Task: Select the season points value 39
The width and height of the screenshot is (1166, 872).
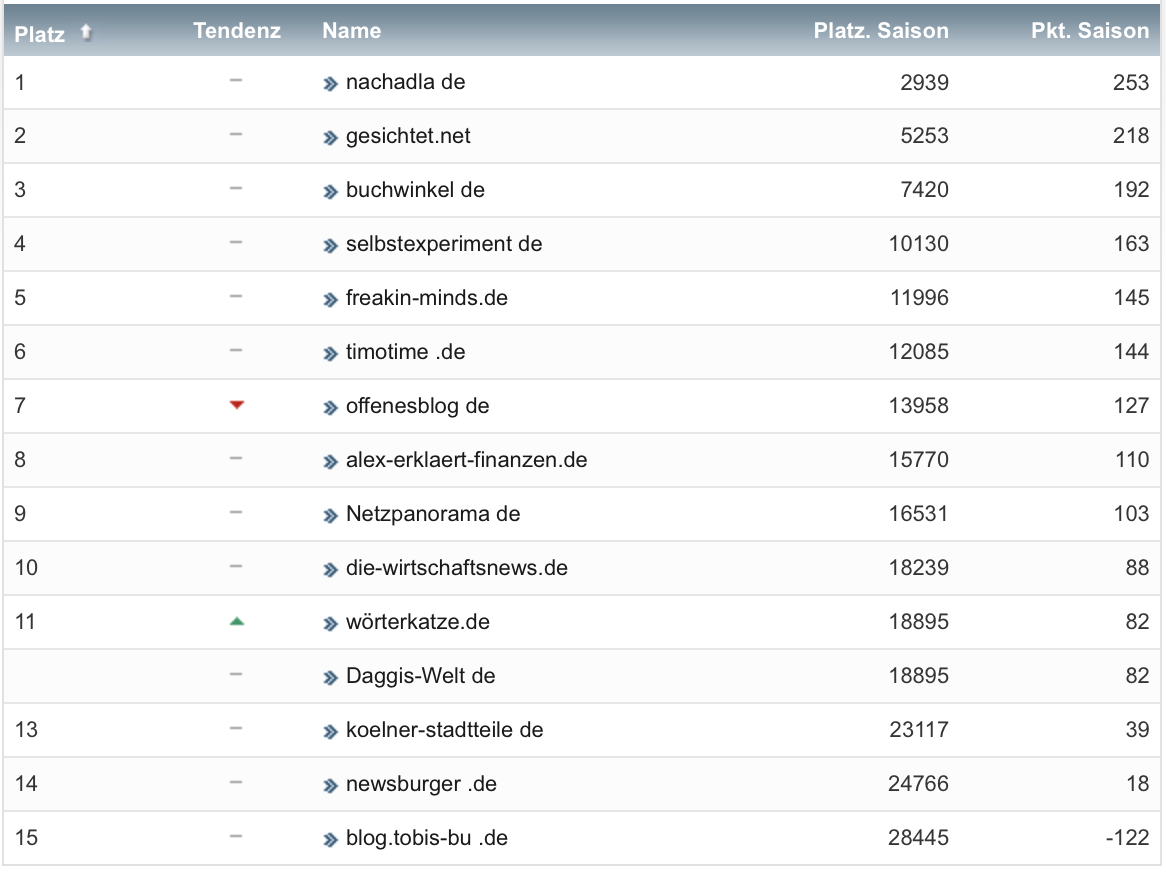Action: (1137, 730)
